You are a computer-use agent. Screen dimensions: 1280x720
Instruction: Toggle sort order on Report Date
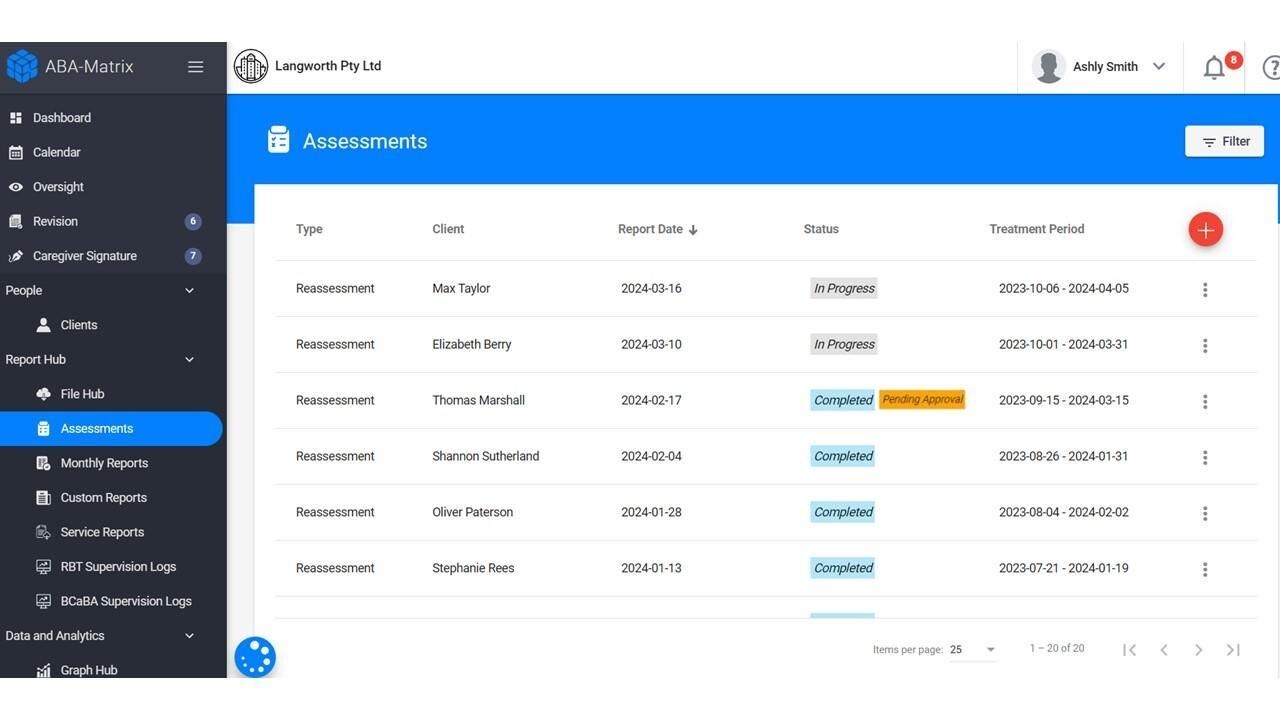click(x=656, y=228)
